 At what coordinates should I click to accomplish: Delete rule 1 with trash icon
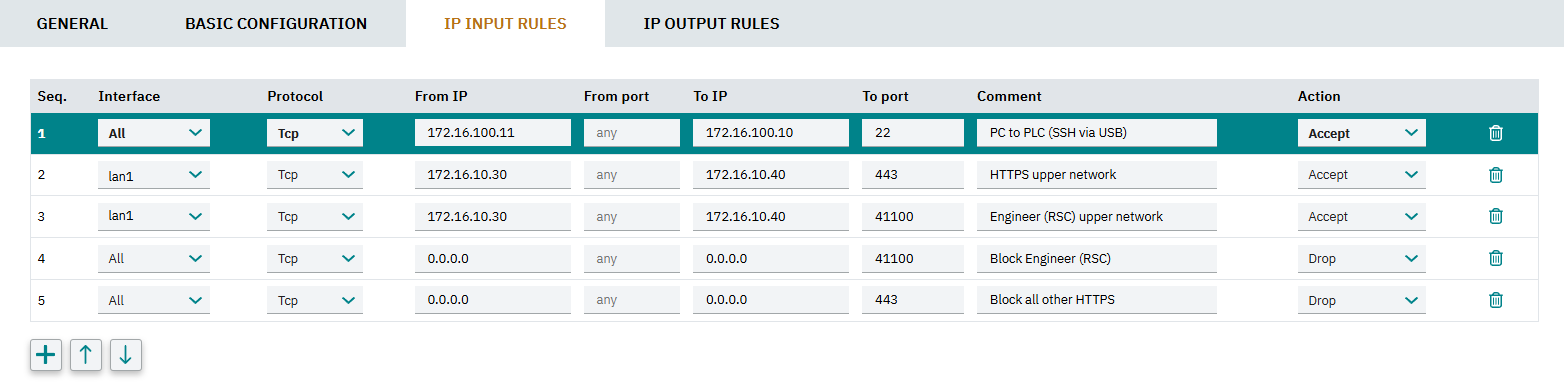(x=1495, y=133)
